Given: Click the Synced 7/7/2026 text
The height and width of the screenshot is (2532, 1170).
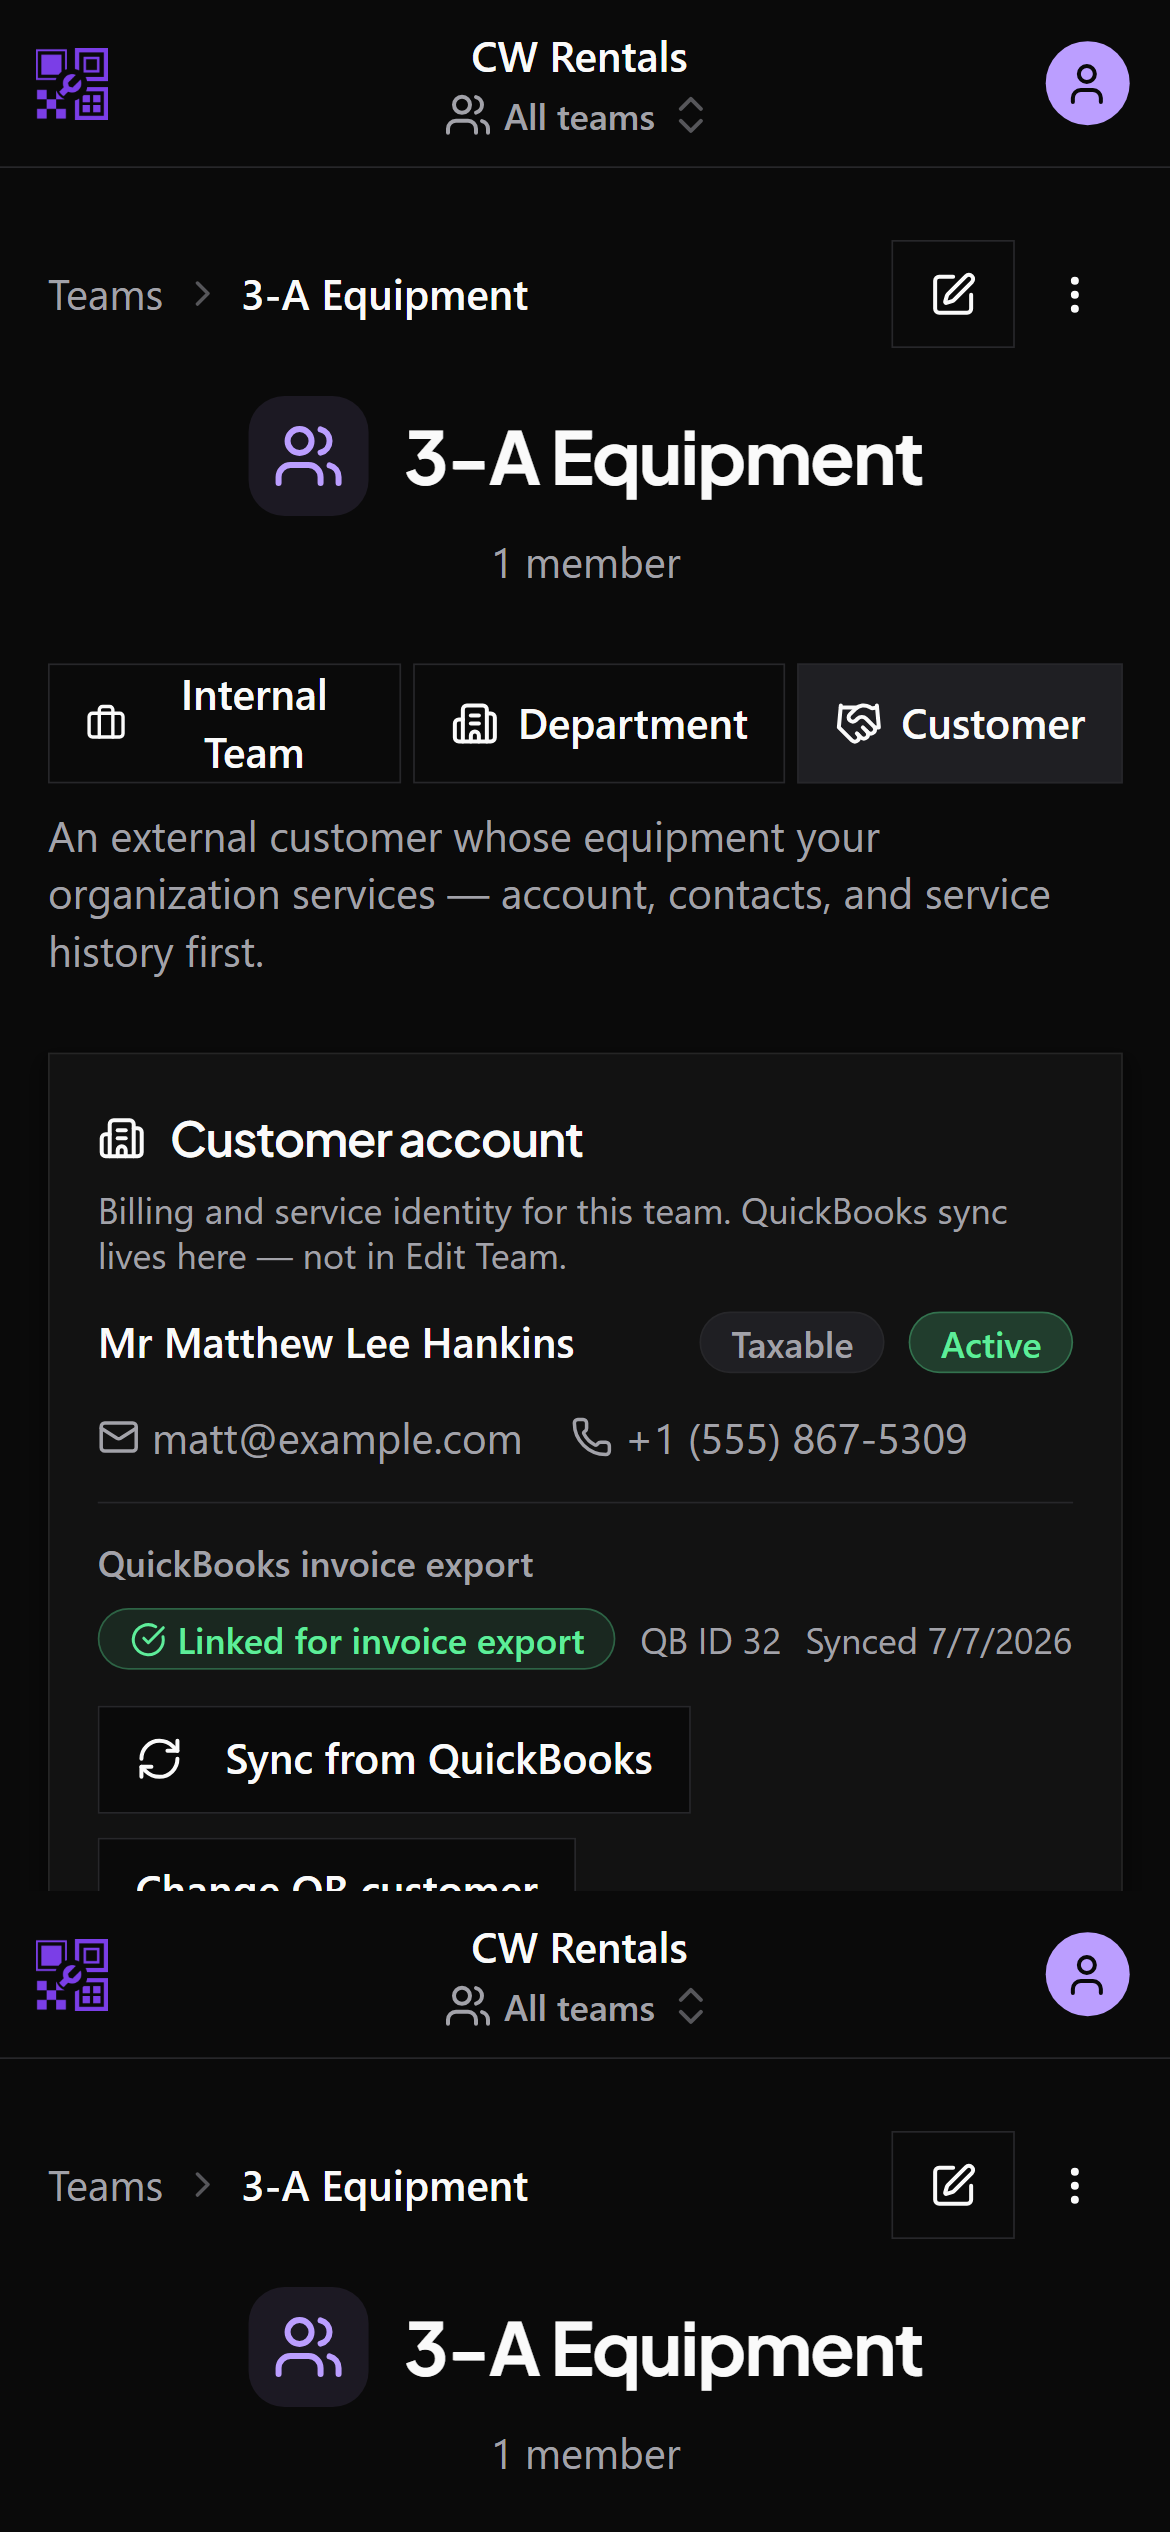Looking at the screenshot, I should [939, 1642].
